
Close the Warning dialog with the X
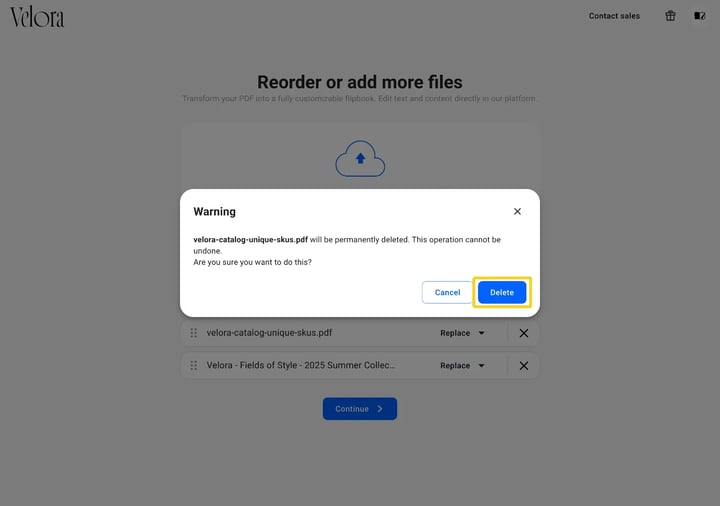[x=517, y=211]
